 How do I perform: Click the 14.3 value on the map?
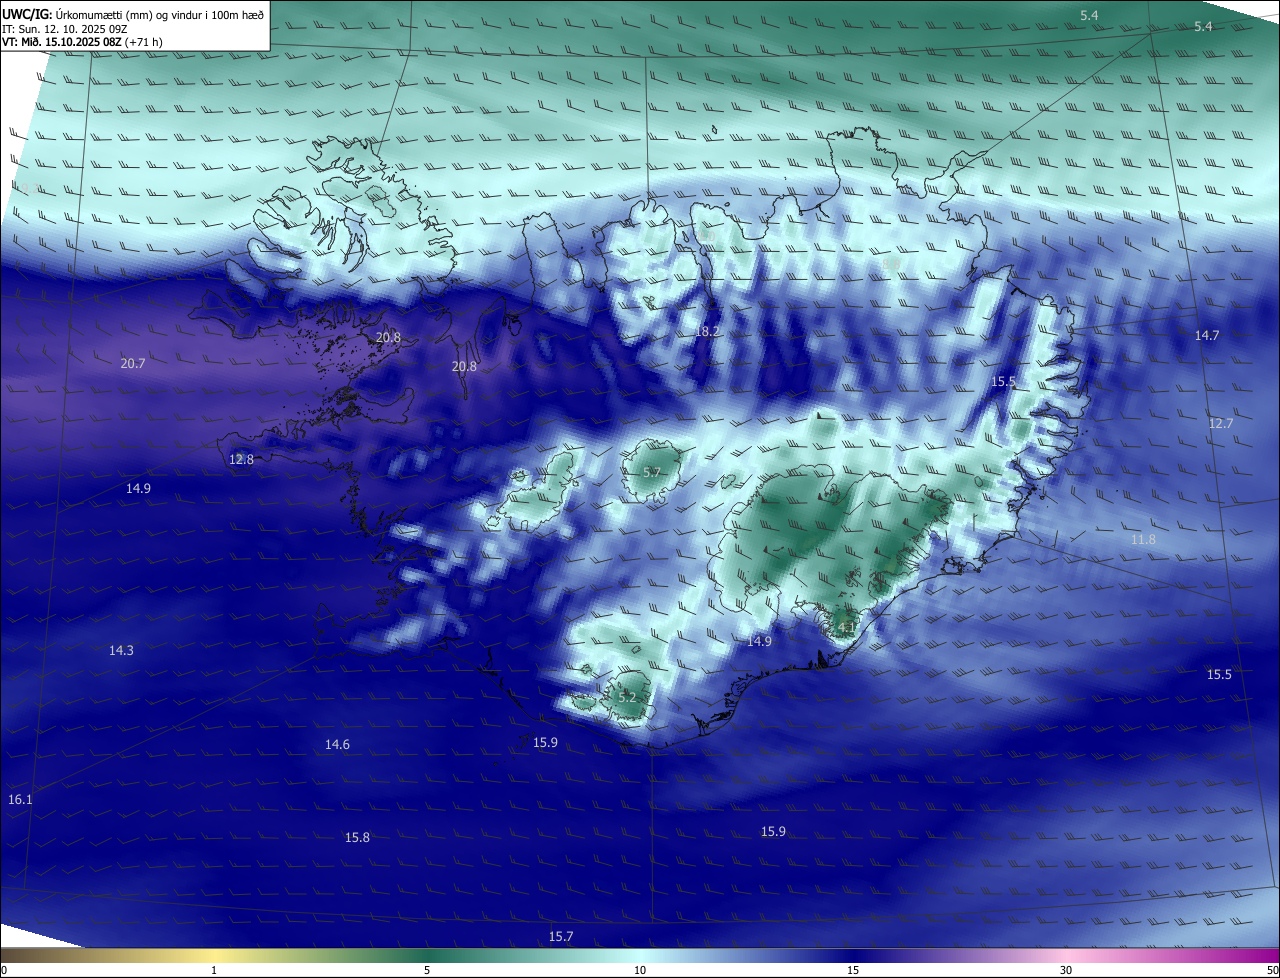click(x=121, y=651)
